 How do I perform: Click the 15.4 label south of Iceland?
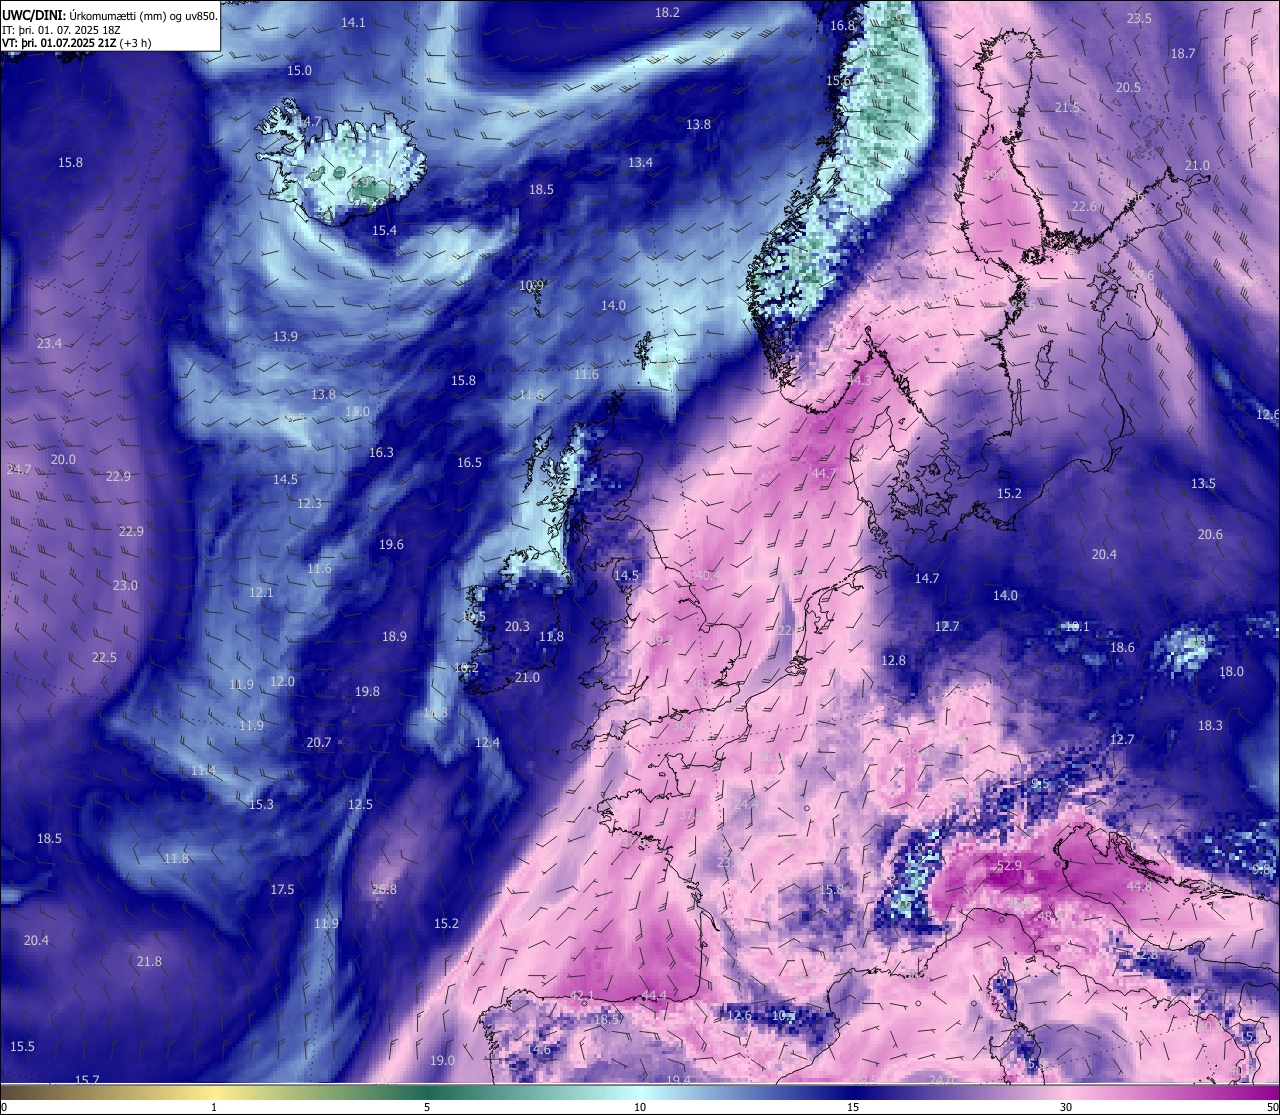(384, 230)
